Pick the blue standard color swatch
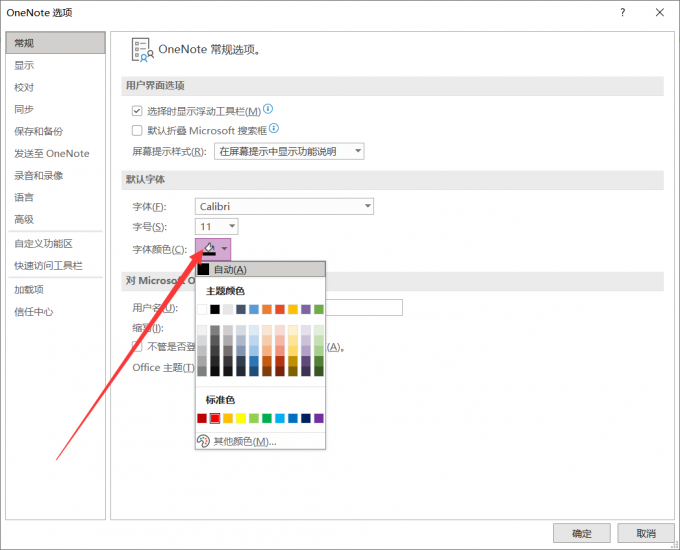680x550 pixels. click(x=293, y=418)
